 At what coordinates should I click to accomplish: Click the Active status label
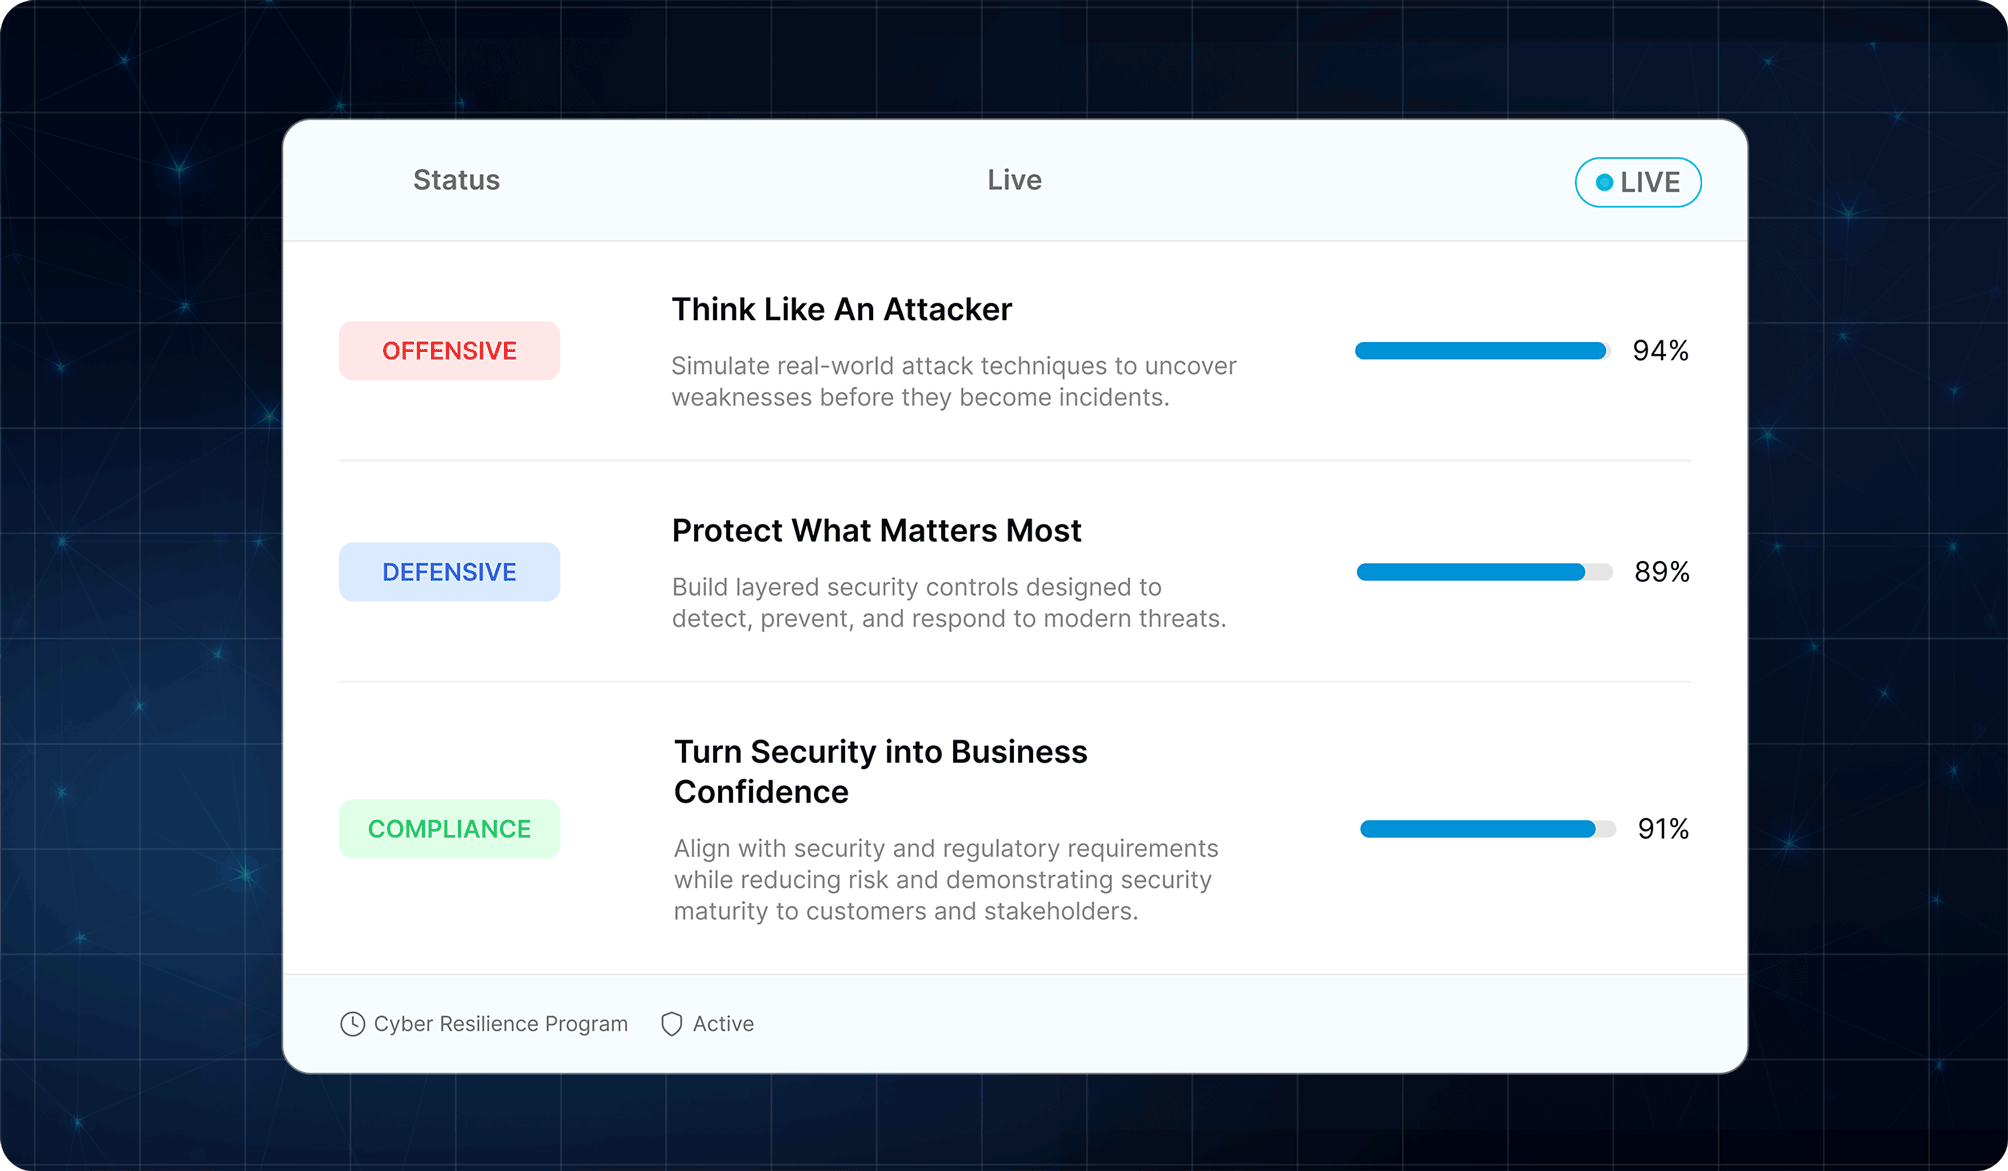[x=723, y=1024]
